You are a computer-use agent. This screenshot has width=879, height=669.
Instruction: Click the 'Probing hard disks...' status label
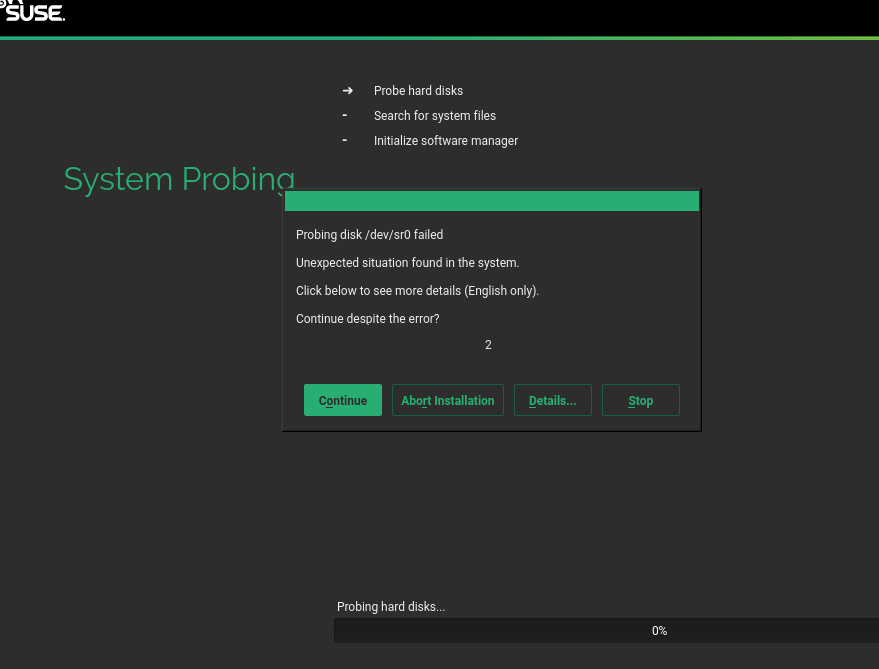click(391, 607)
